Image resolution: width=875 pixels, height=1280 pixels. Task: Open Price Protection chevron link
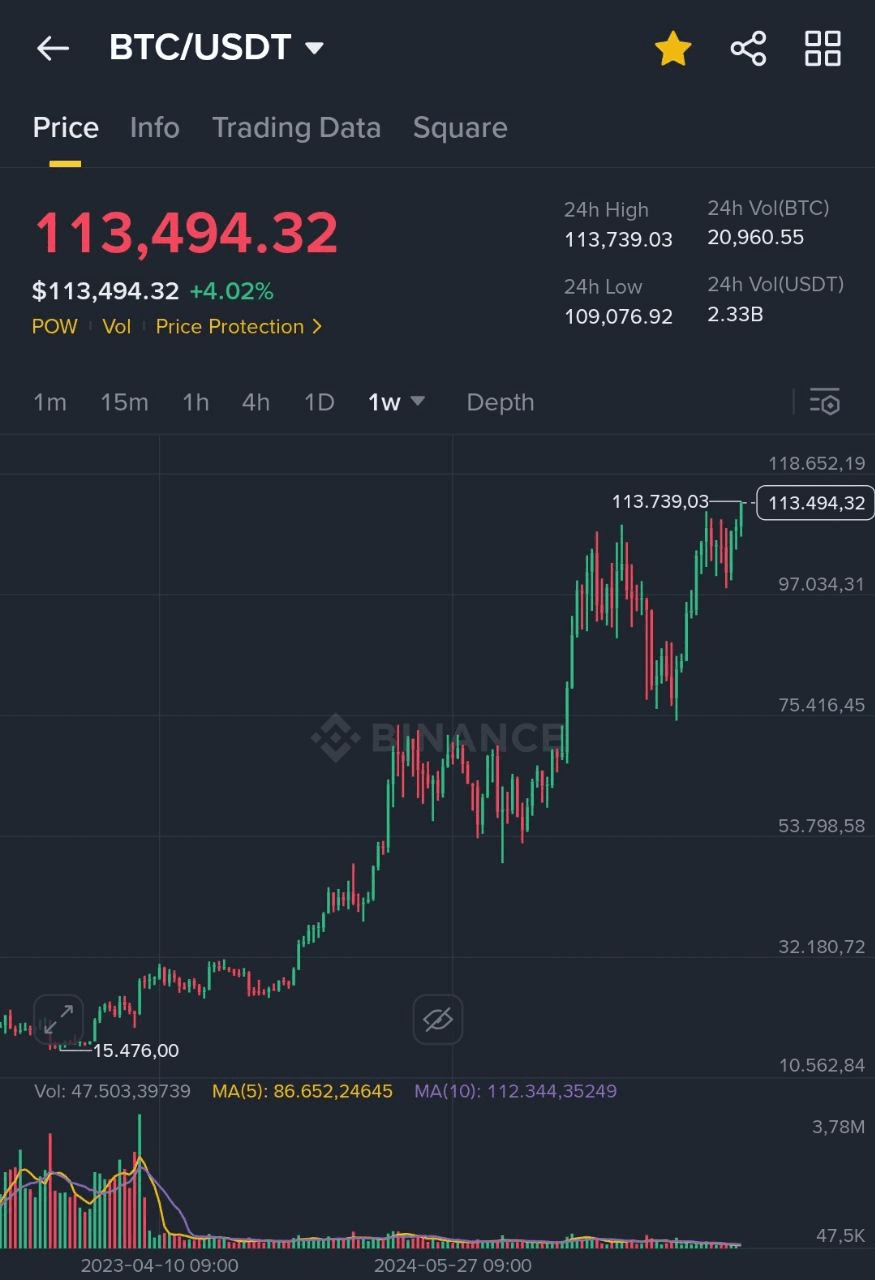click(239, 327)
